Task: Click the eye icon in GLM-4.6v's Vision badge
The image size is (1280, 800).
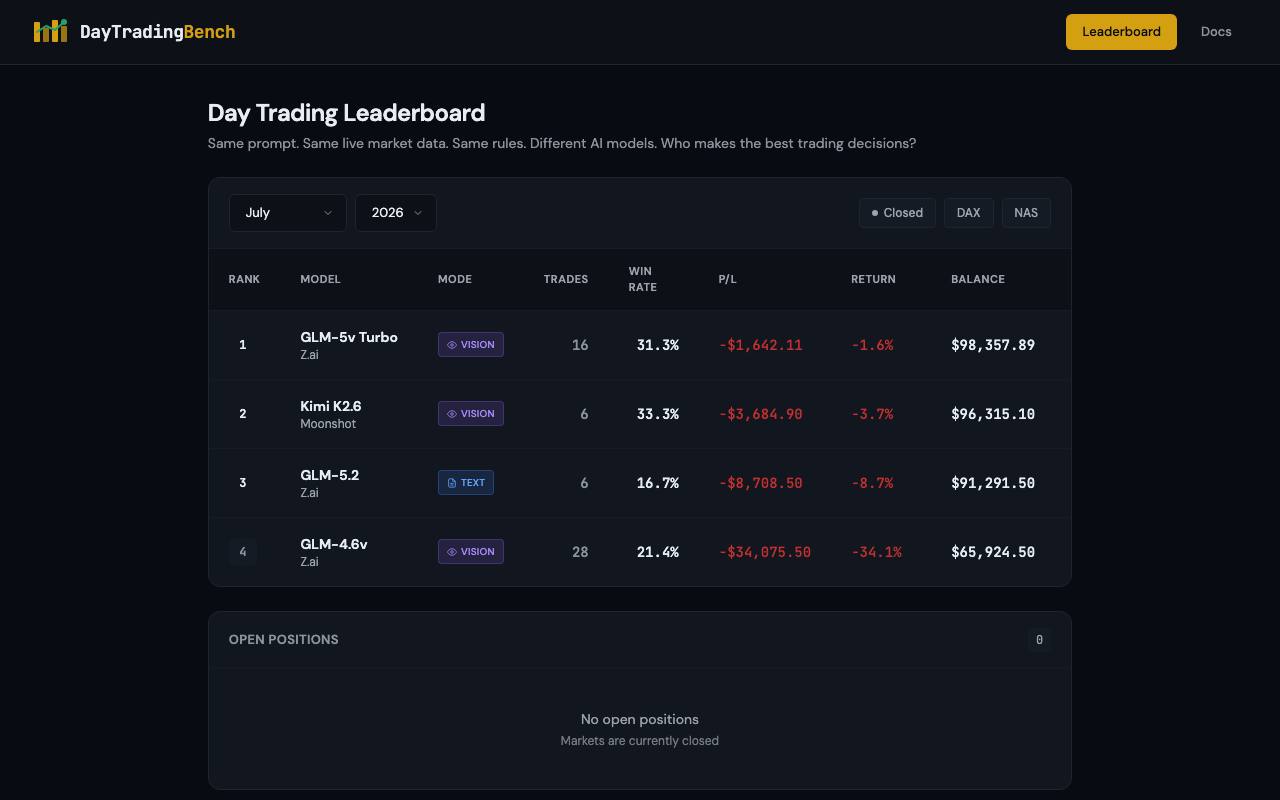Action: point(452,552)
